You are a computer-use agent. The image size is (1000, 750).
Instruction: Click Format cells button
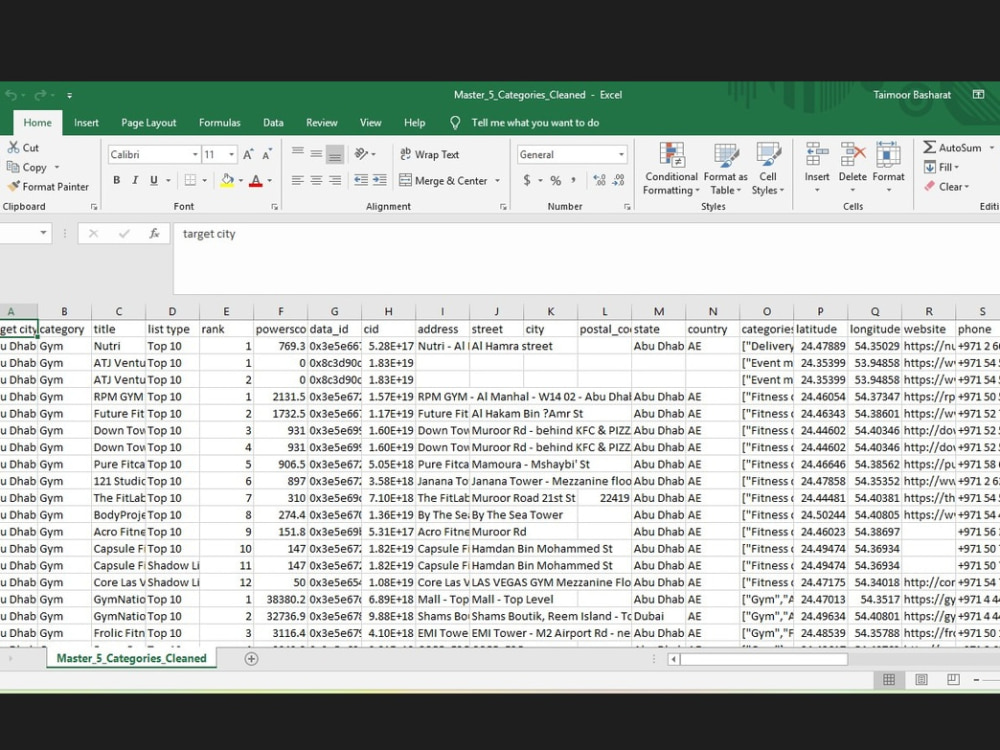pos(888,168)
